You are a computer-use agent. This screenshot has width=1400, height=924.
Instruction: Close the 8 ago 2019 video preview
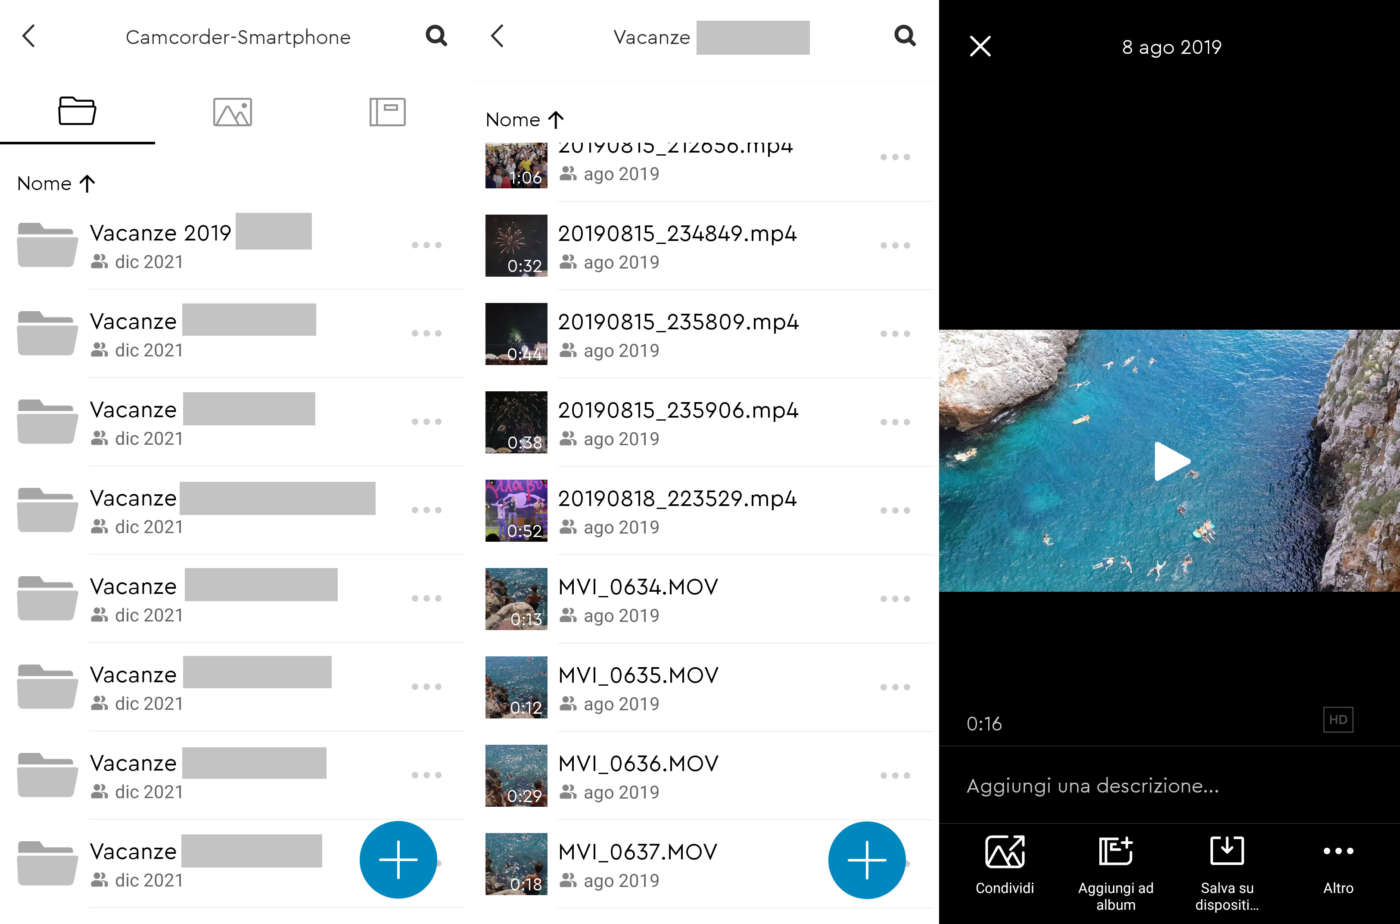click(x=980, y=46)
